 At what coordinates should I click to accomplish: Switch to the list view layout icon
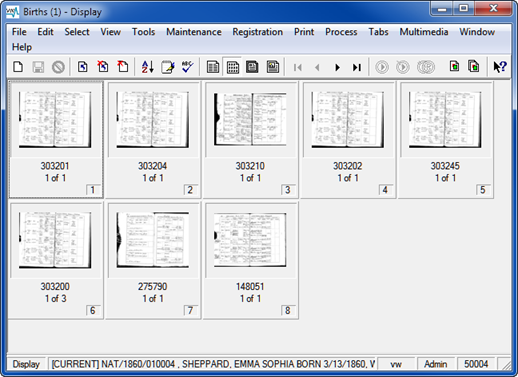click(213, 67)
